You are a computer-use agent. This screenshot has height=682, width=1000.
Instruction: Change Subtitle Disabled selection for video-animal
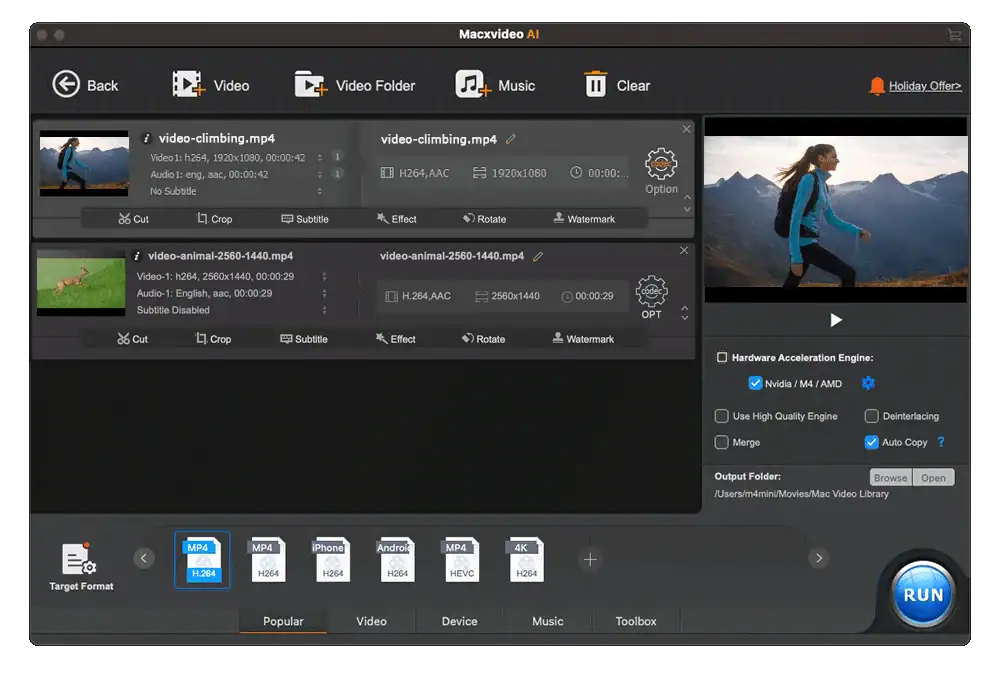pos(324,309)
